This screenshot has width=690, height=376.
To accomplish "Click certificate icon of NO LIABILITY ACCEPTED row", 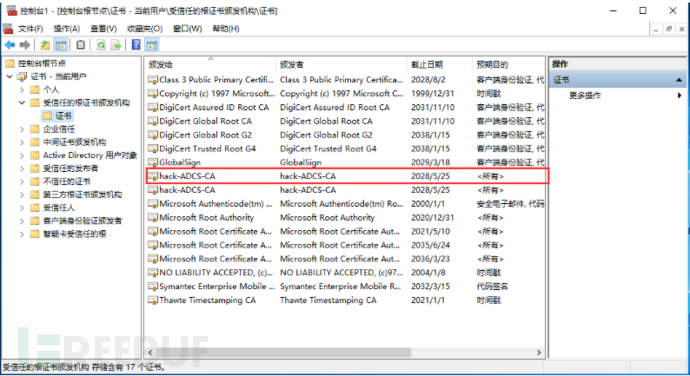I will tap(153, 272).
